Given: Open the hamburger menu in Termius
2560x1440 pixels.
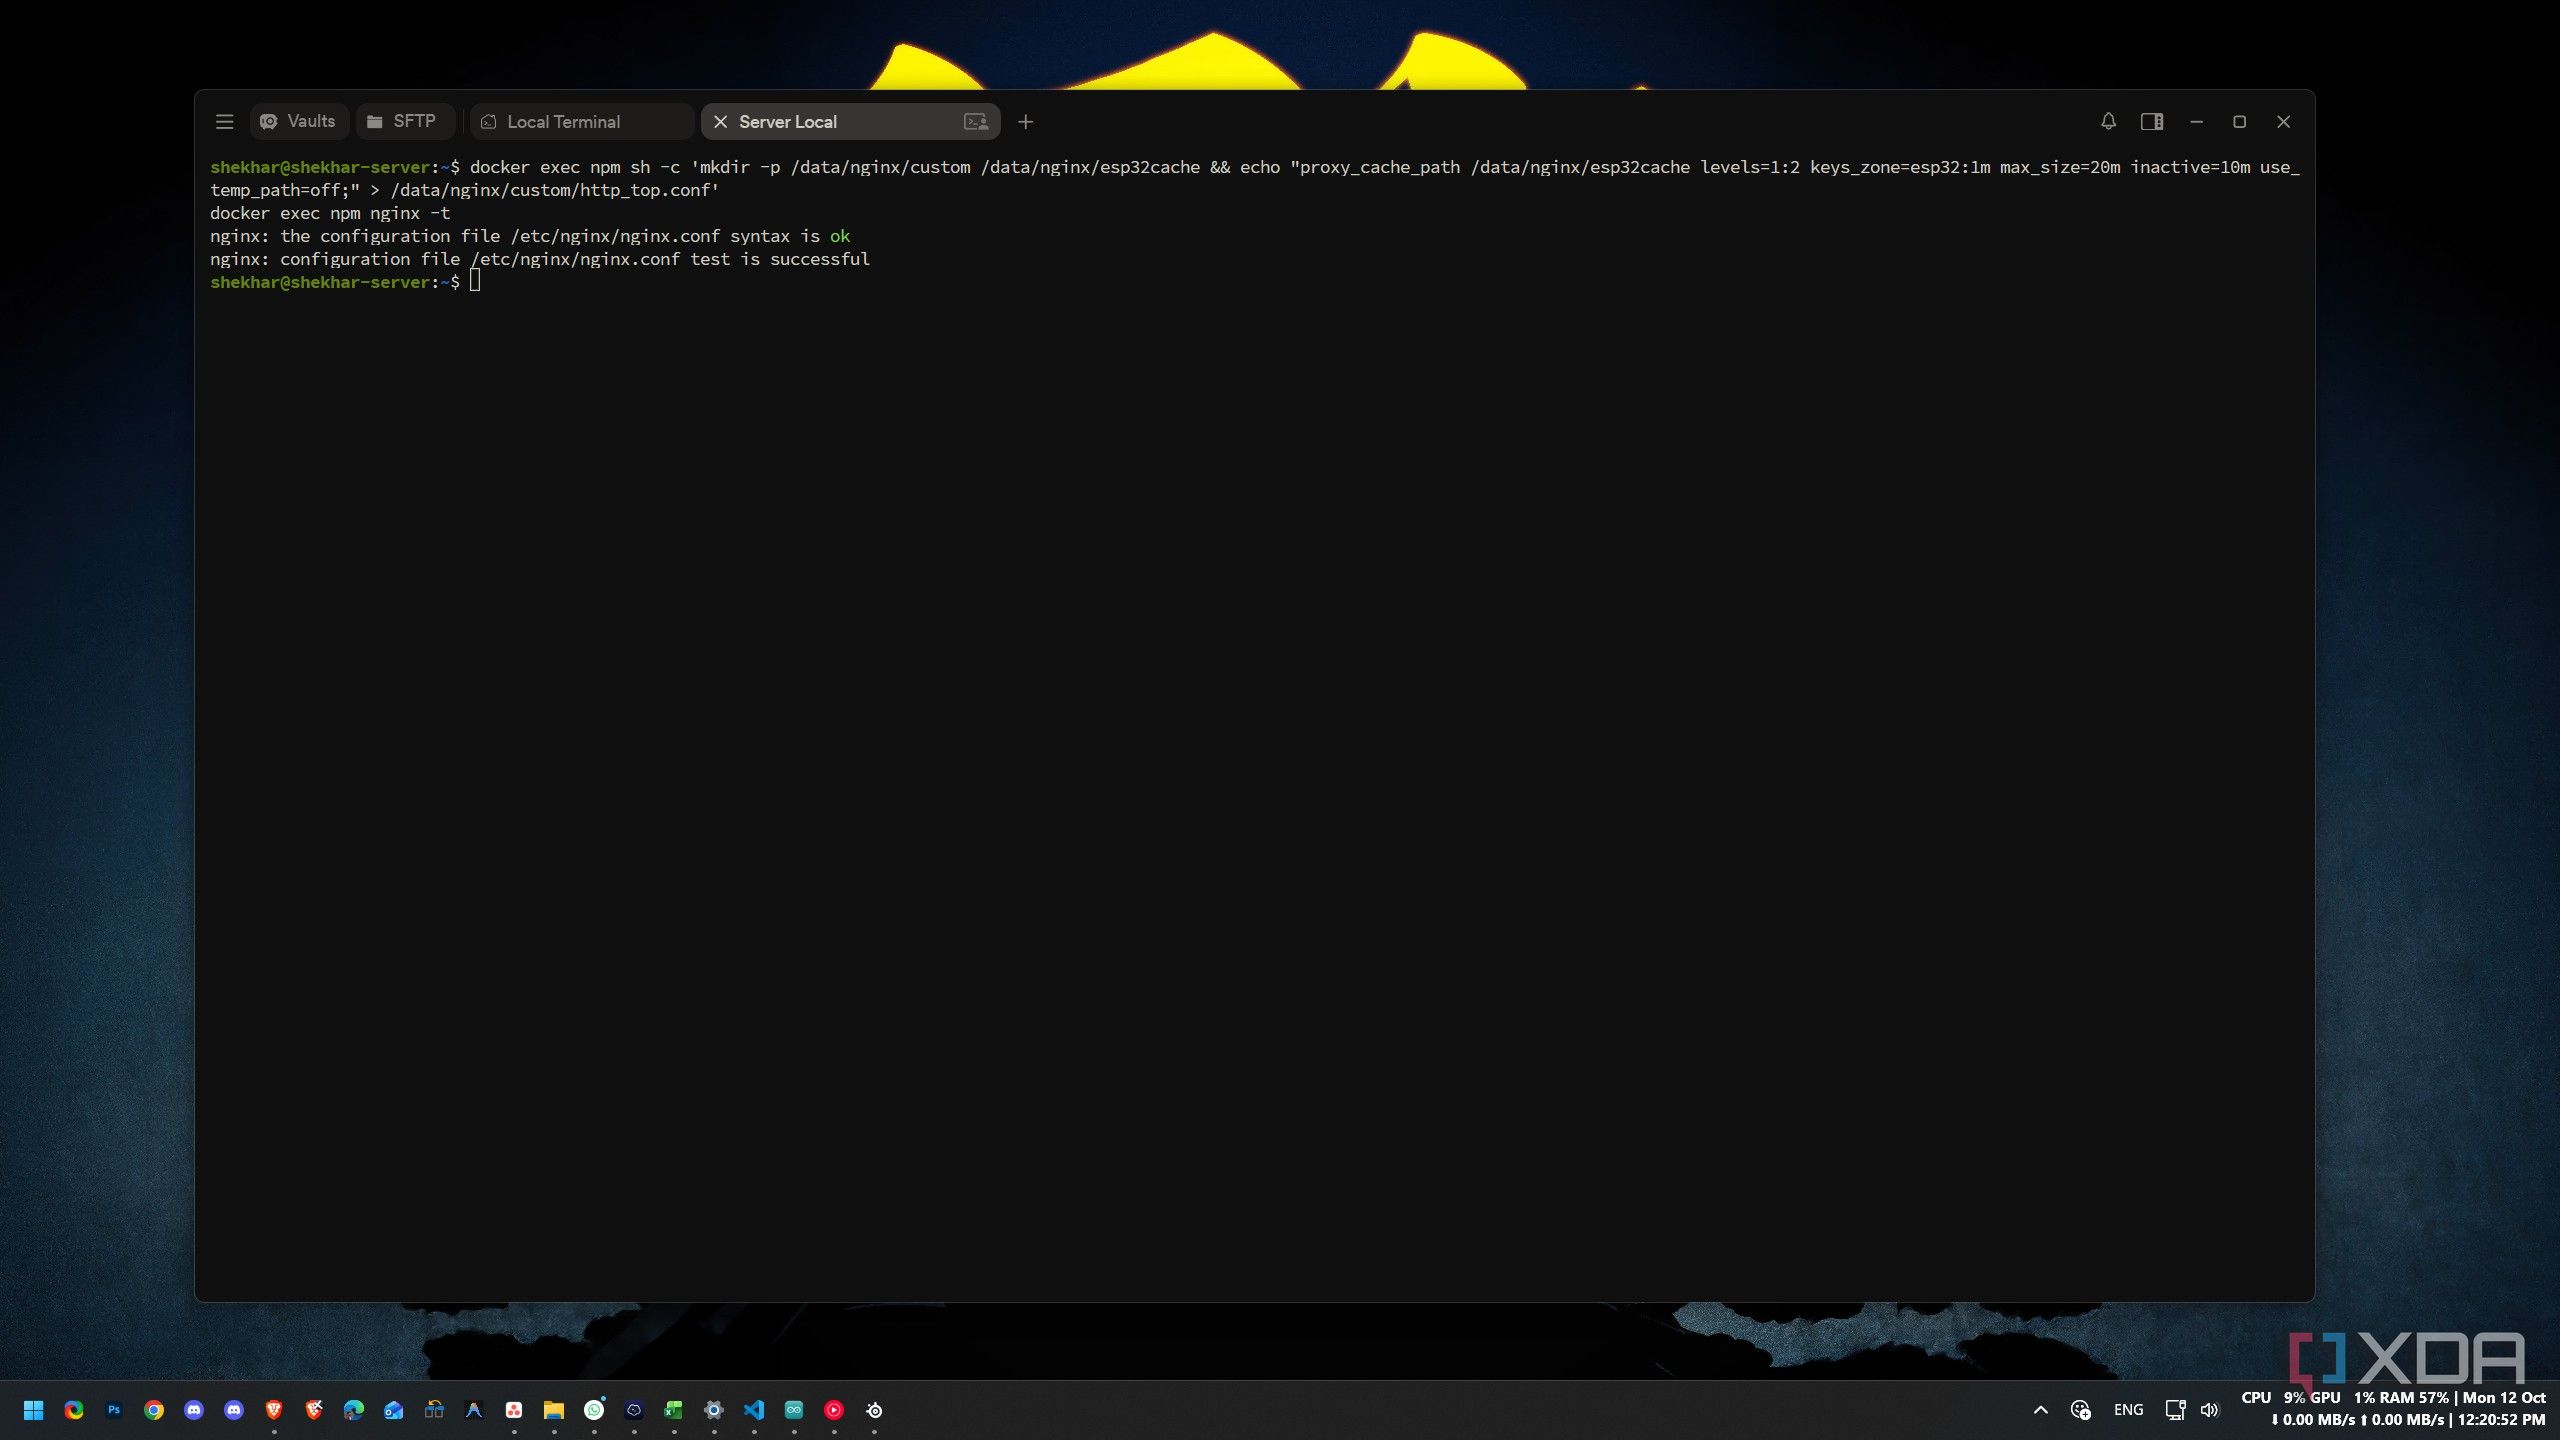Looking at the screenshot, I should (x=224, y=121).
